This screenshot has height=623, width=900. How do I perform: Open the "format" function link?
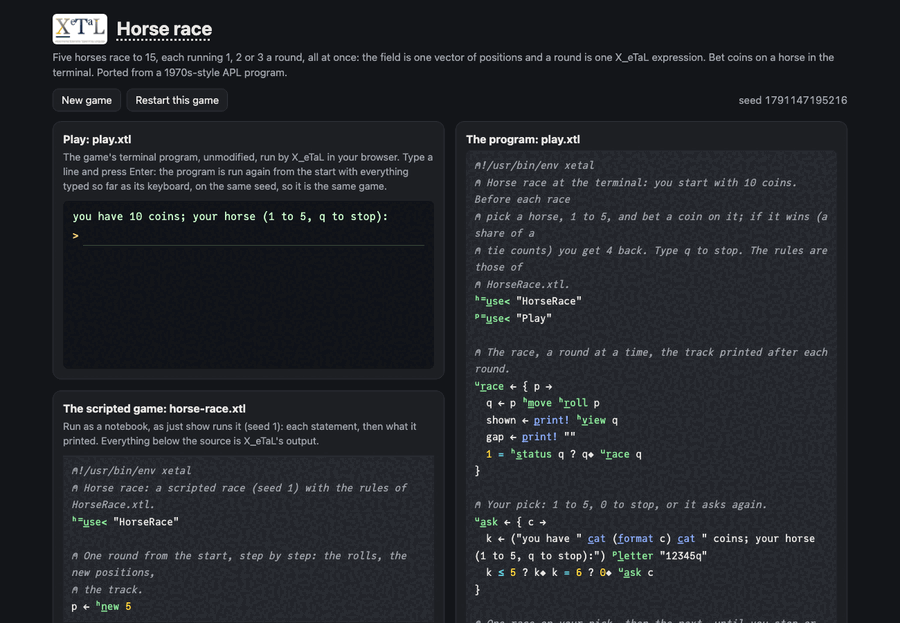point(635,539)
